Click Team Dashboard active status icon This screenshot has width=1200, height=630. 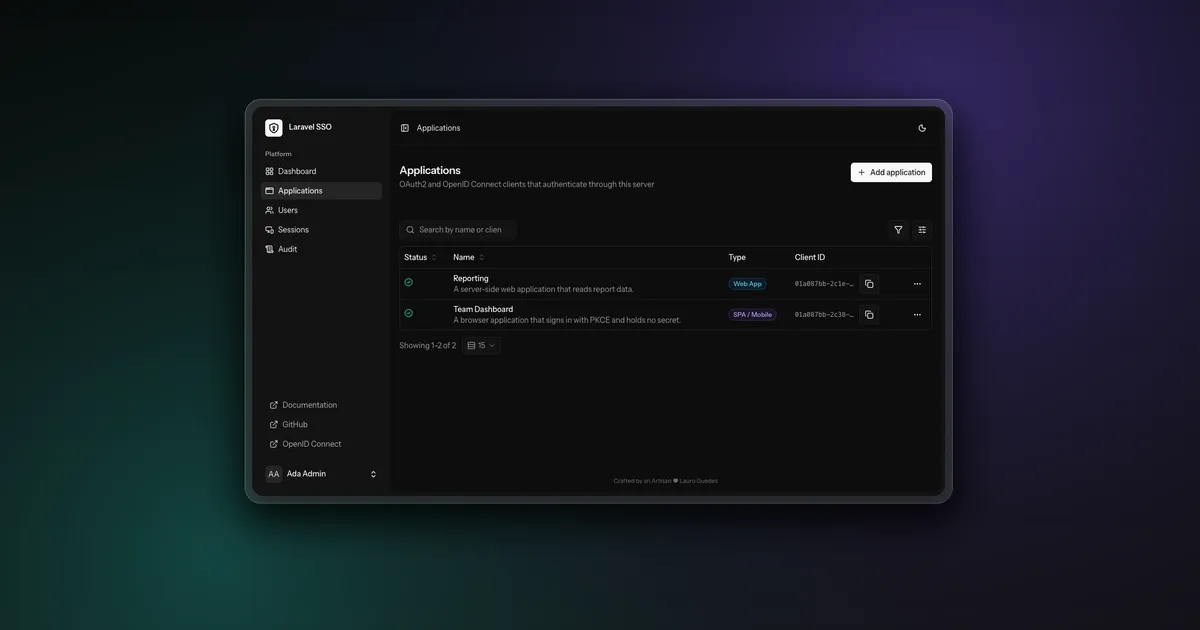[x=408, y=313]
